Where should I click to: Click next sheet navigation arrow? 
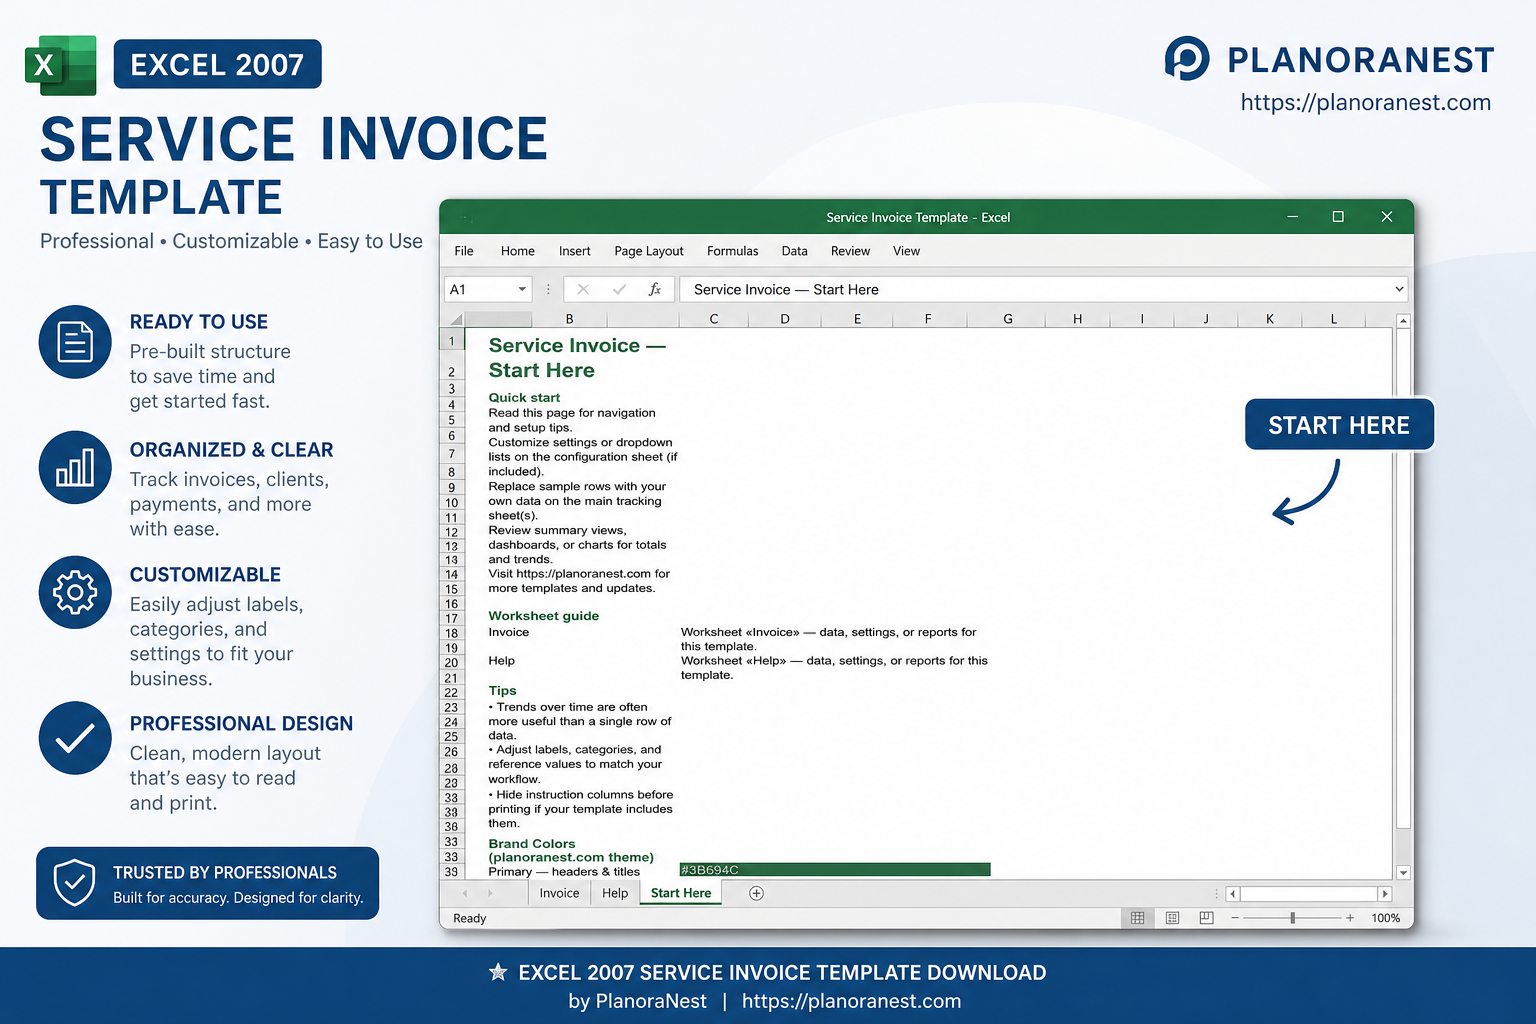(490, 893)
